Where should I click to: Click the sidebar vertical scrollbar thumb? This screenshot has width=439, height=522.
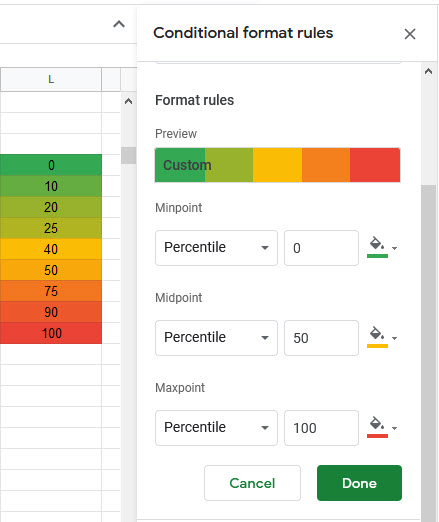[x=428, y=353]
